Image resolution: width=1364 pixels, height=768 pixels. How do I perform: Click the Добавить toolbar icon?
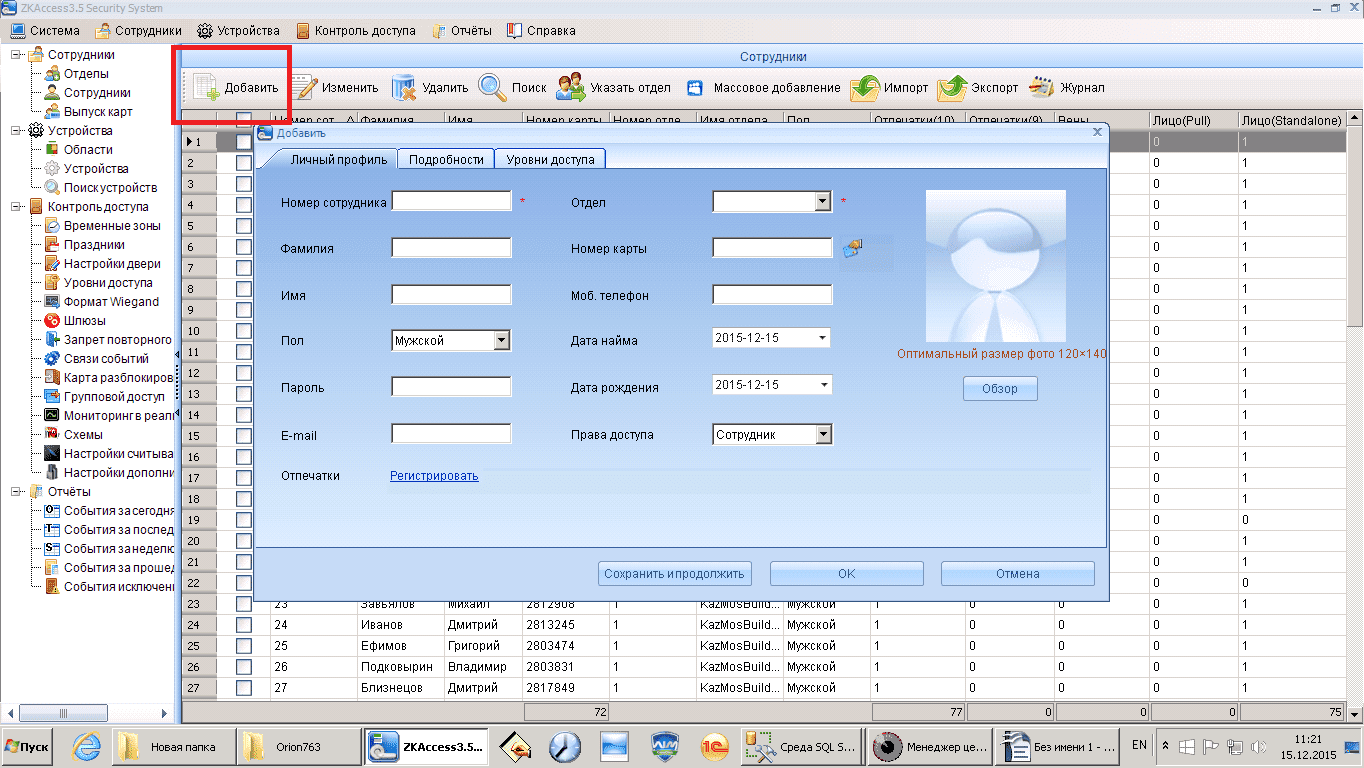pos(205,88)
